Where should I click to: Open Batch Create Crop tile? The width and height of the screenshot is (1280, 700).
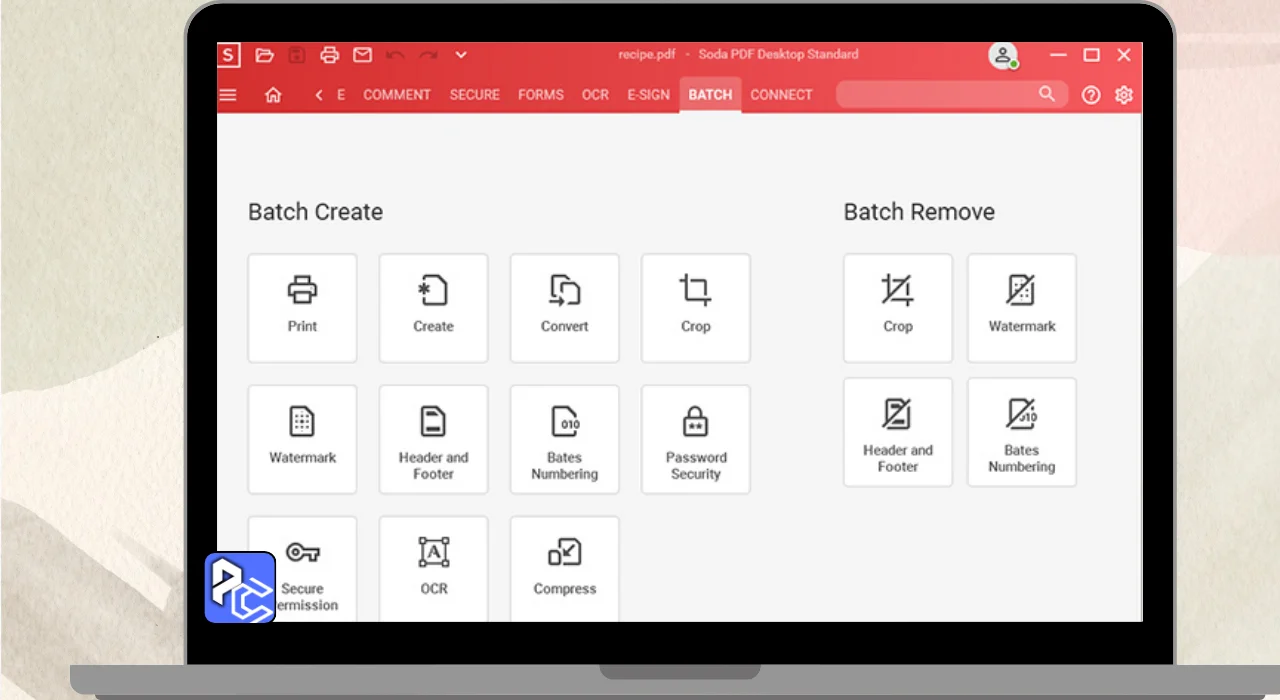(695, 308)
